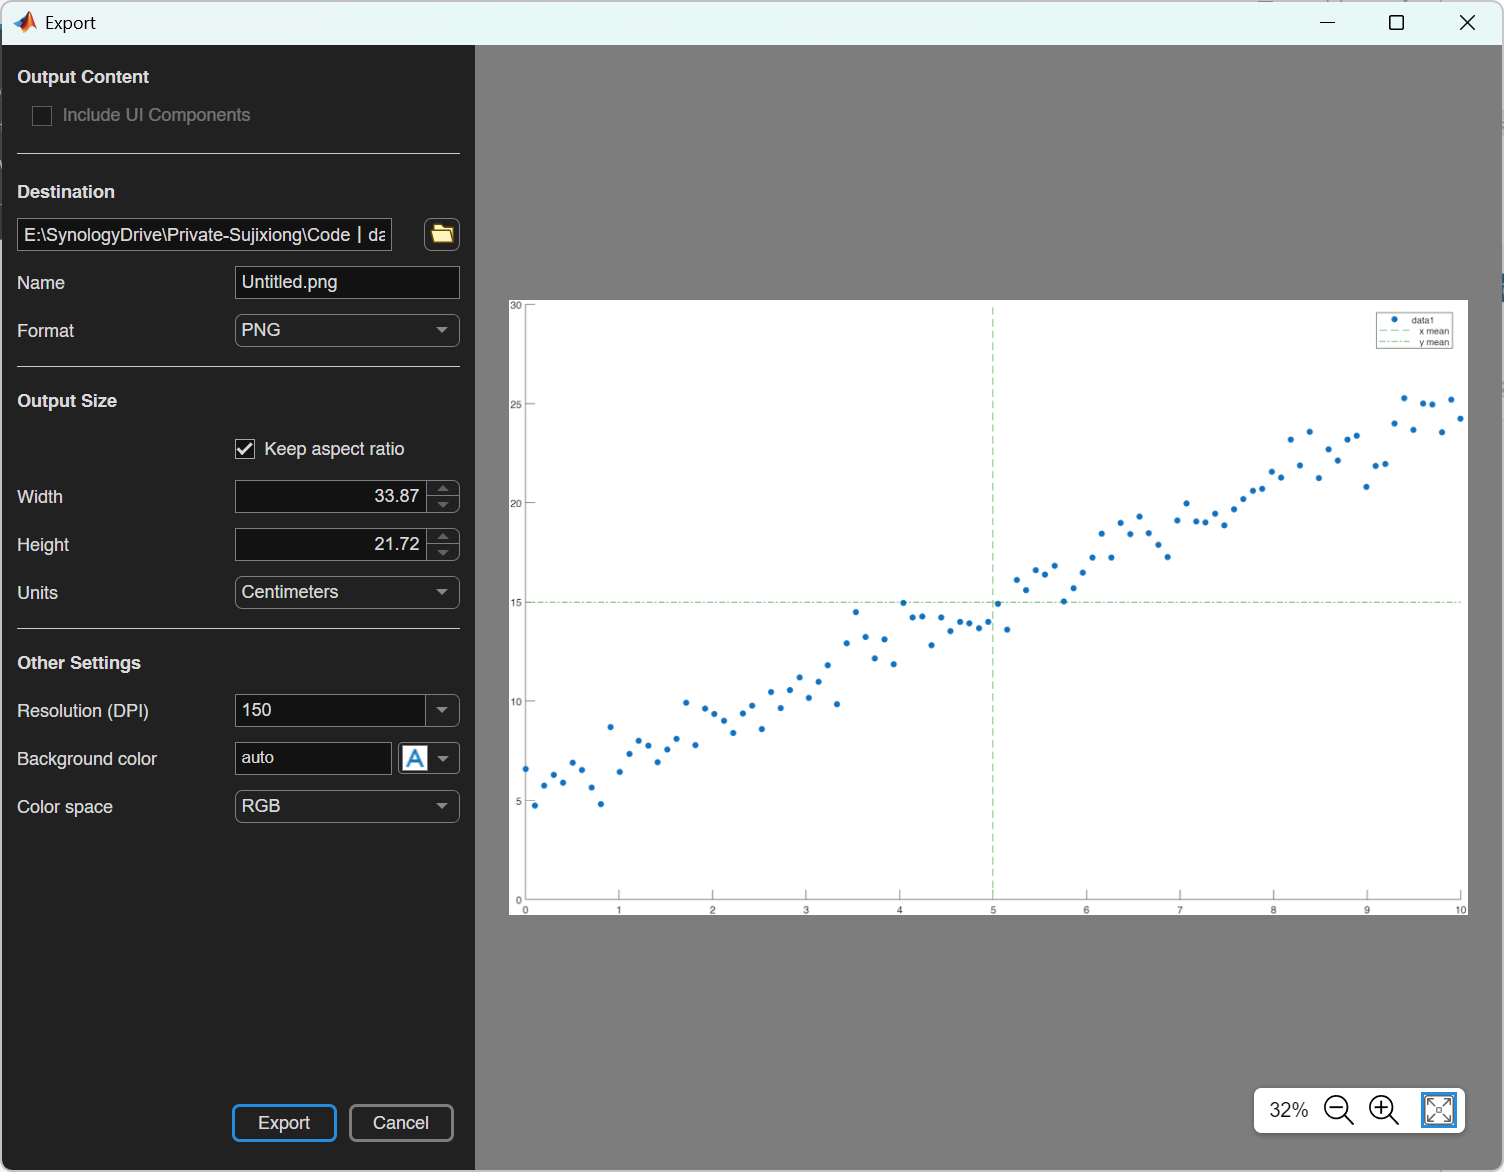The height and width of the screenshot is (1172, 1504).
Task: Click the Resolution value 150 field
Action: click(x=330, y=710)
